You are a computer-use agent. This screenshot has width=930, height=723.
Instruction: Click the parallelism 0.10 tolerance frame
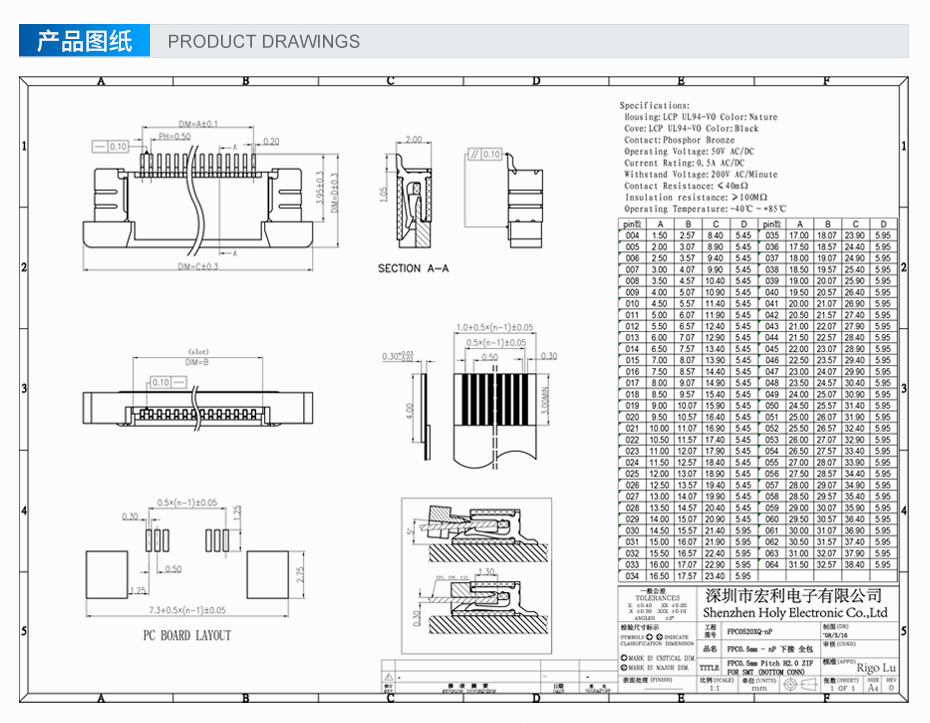pyautogui.click(x=484, y=154)
